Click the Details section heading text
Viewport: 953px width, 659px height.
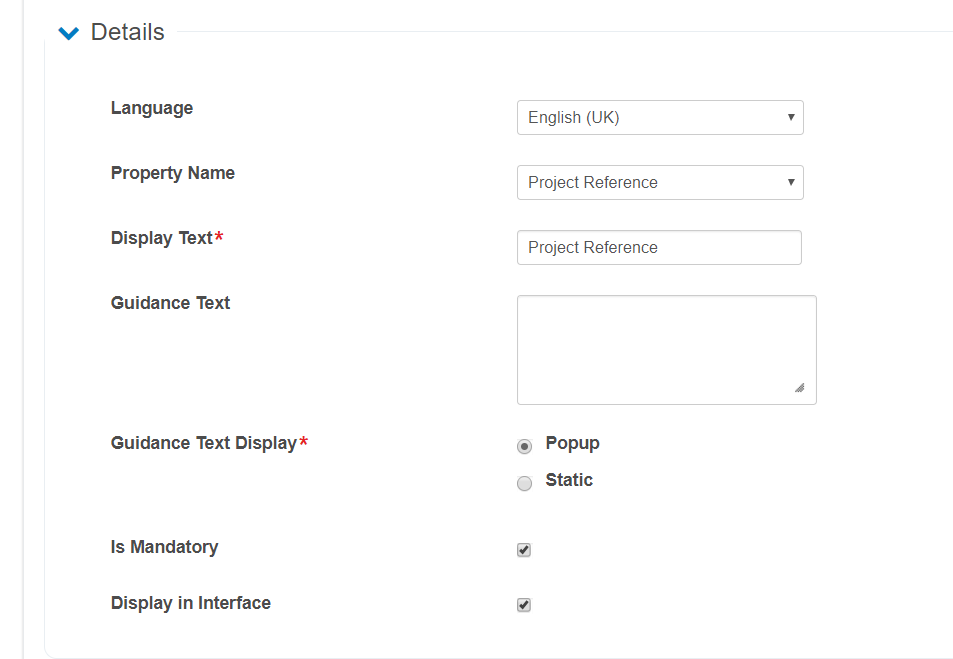[x=127, y=32]
